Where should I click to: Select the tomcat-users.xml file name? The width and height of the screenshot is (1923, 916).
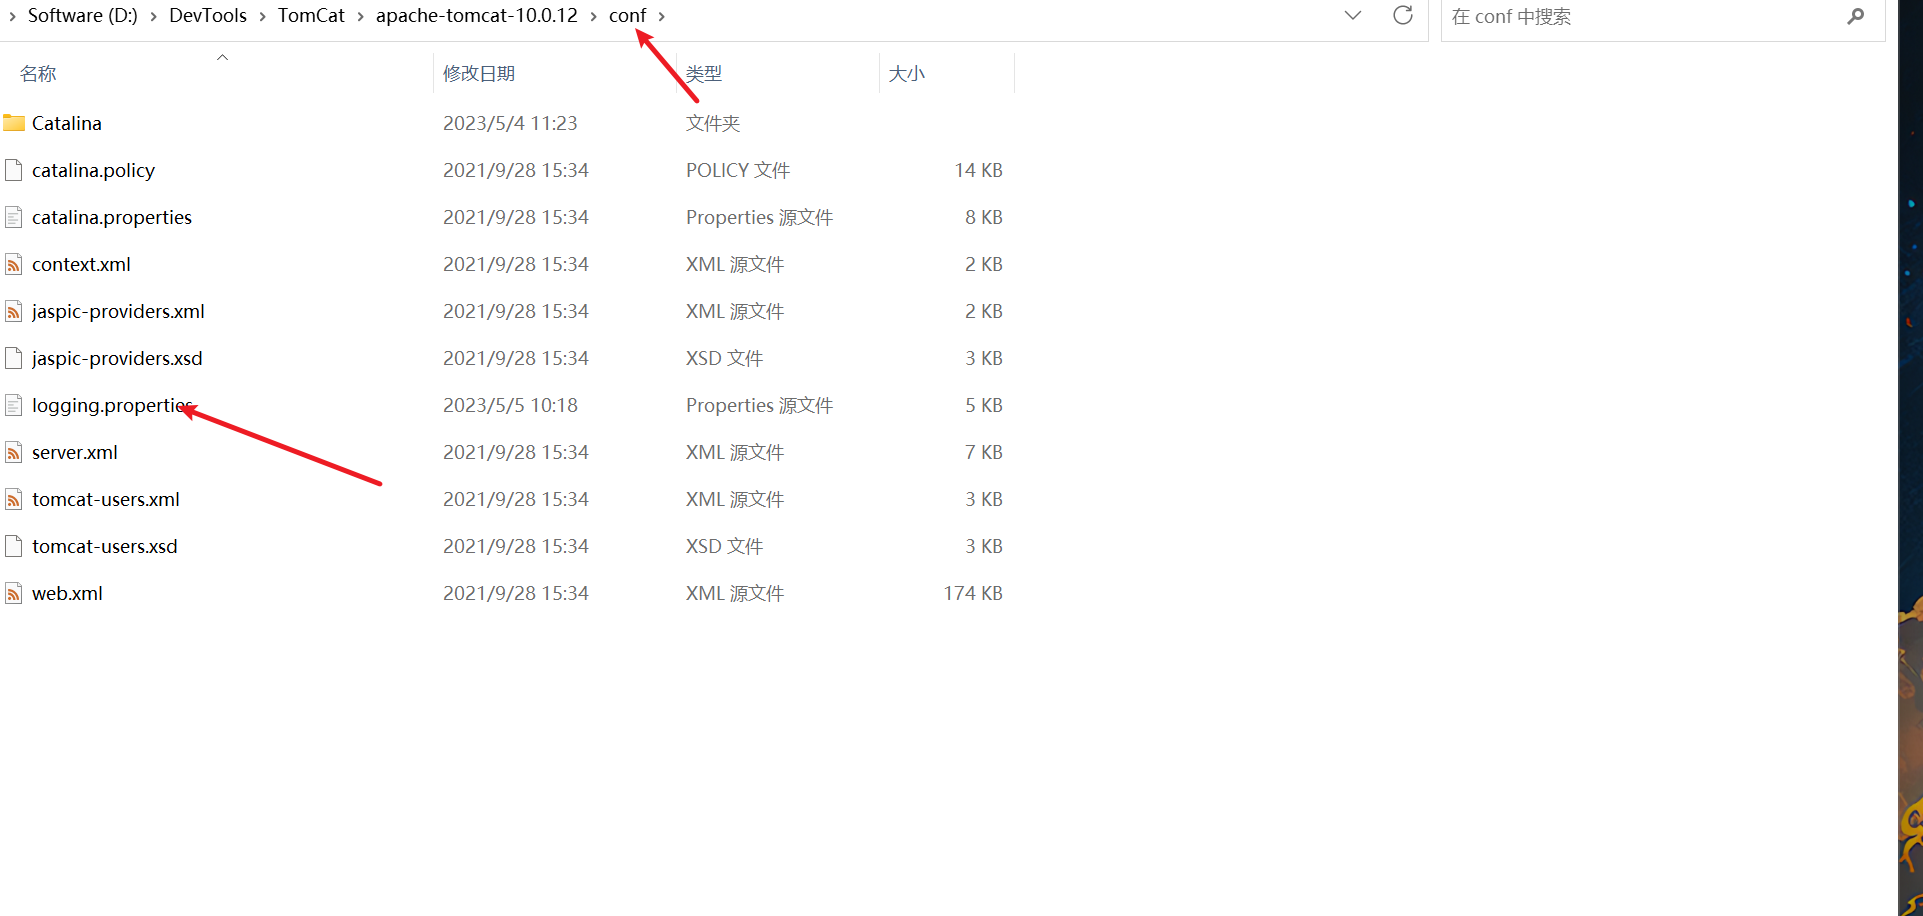pyautogui.click(x=106, y=499)
